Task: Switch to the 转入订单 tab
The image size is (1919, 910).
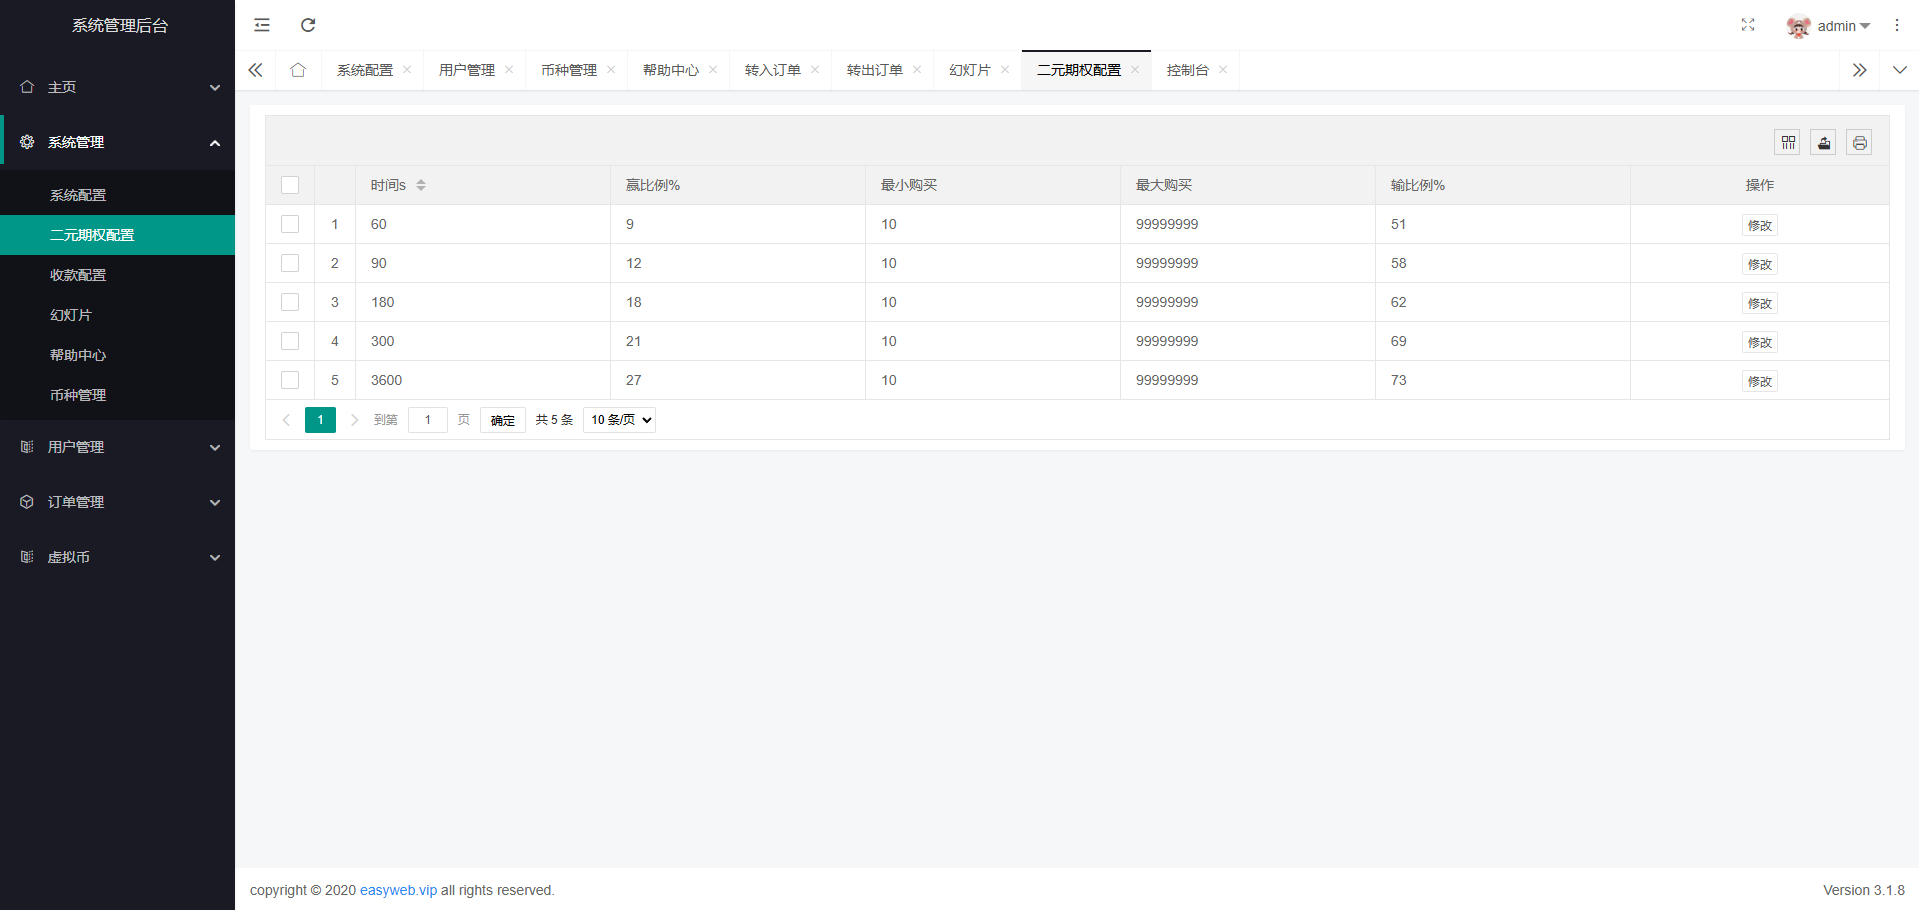Action: pyautogui.click(x=772, y=70)
